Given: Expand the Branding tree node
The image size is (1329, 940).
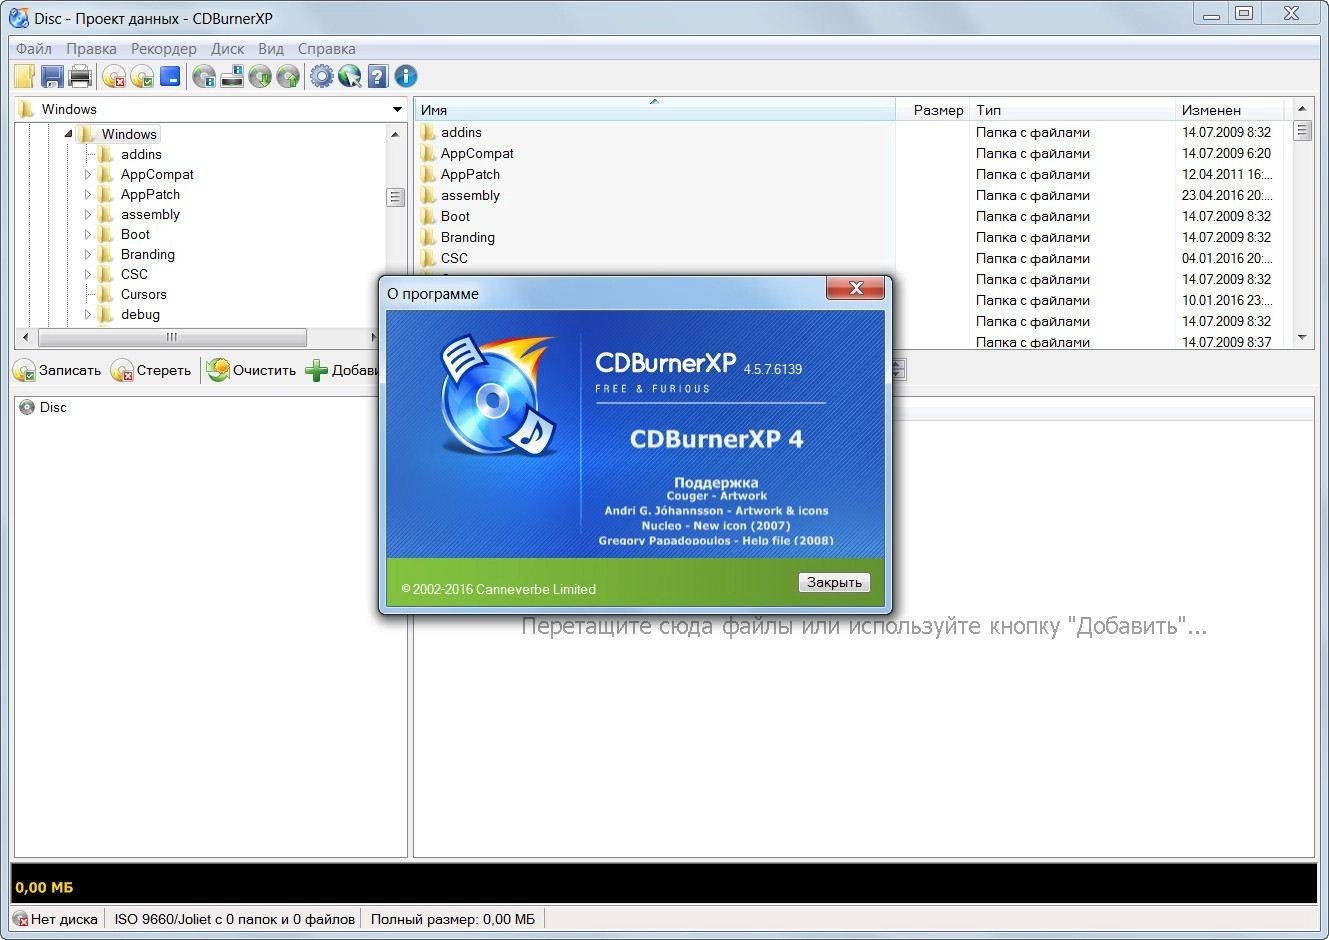Looking at the screenshot, I should [x=88, y=254].
